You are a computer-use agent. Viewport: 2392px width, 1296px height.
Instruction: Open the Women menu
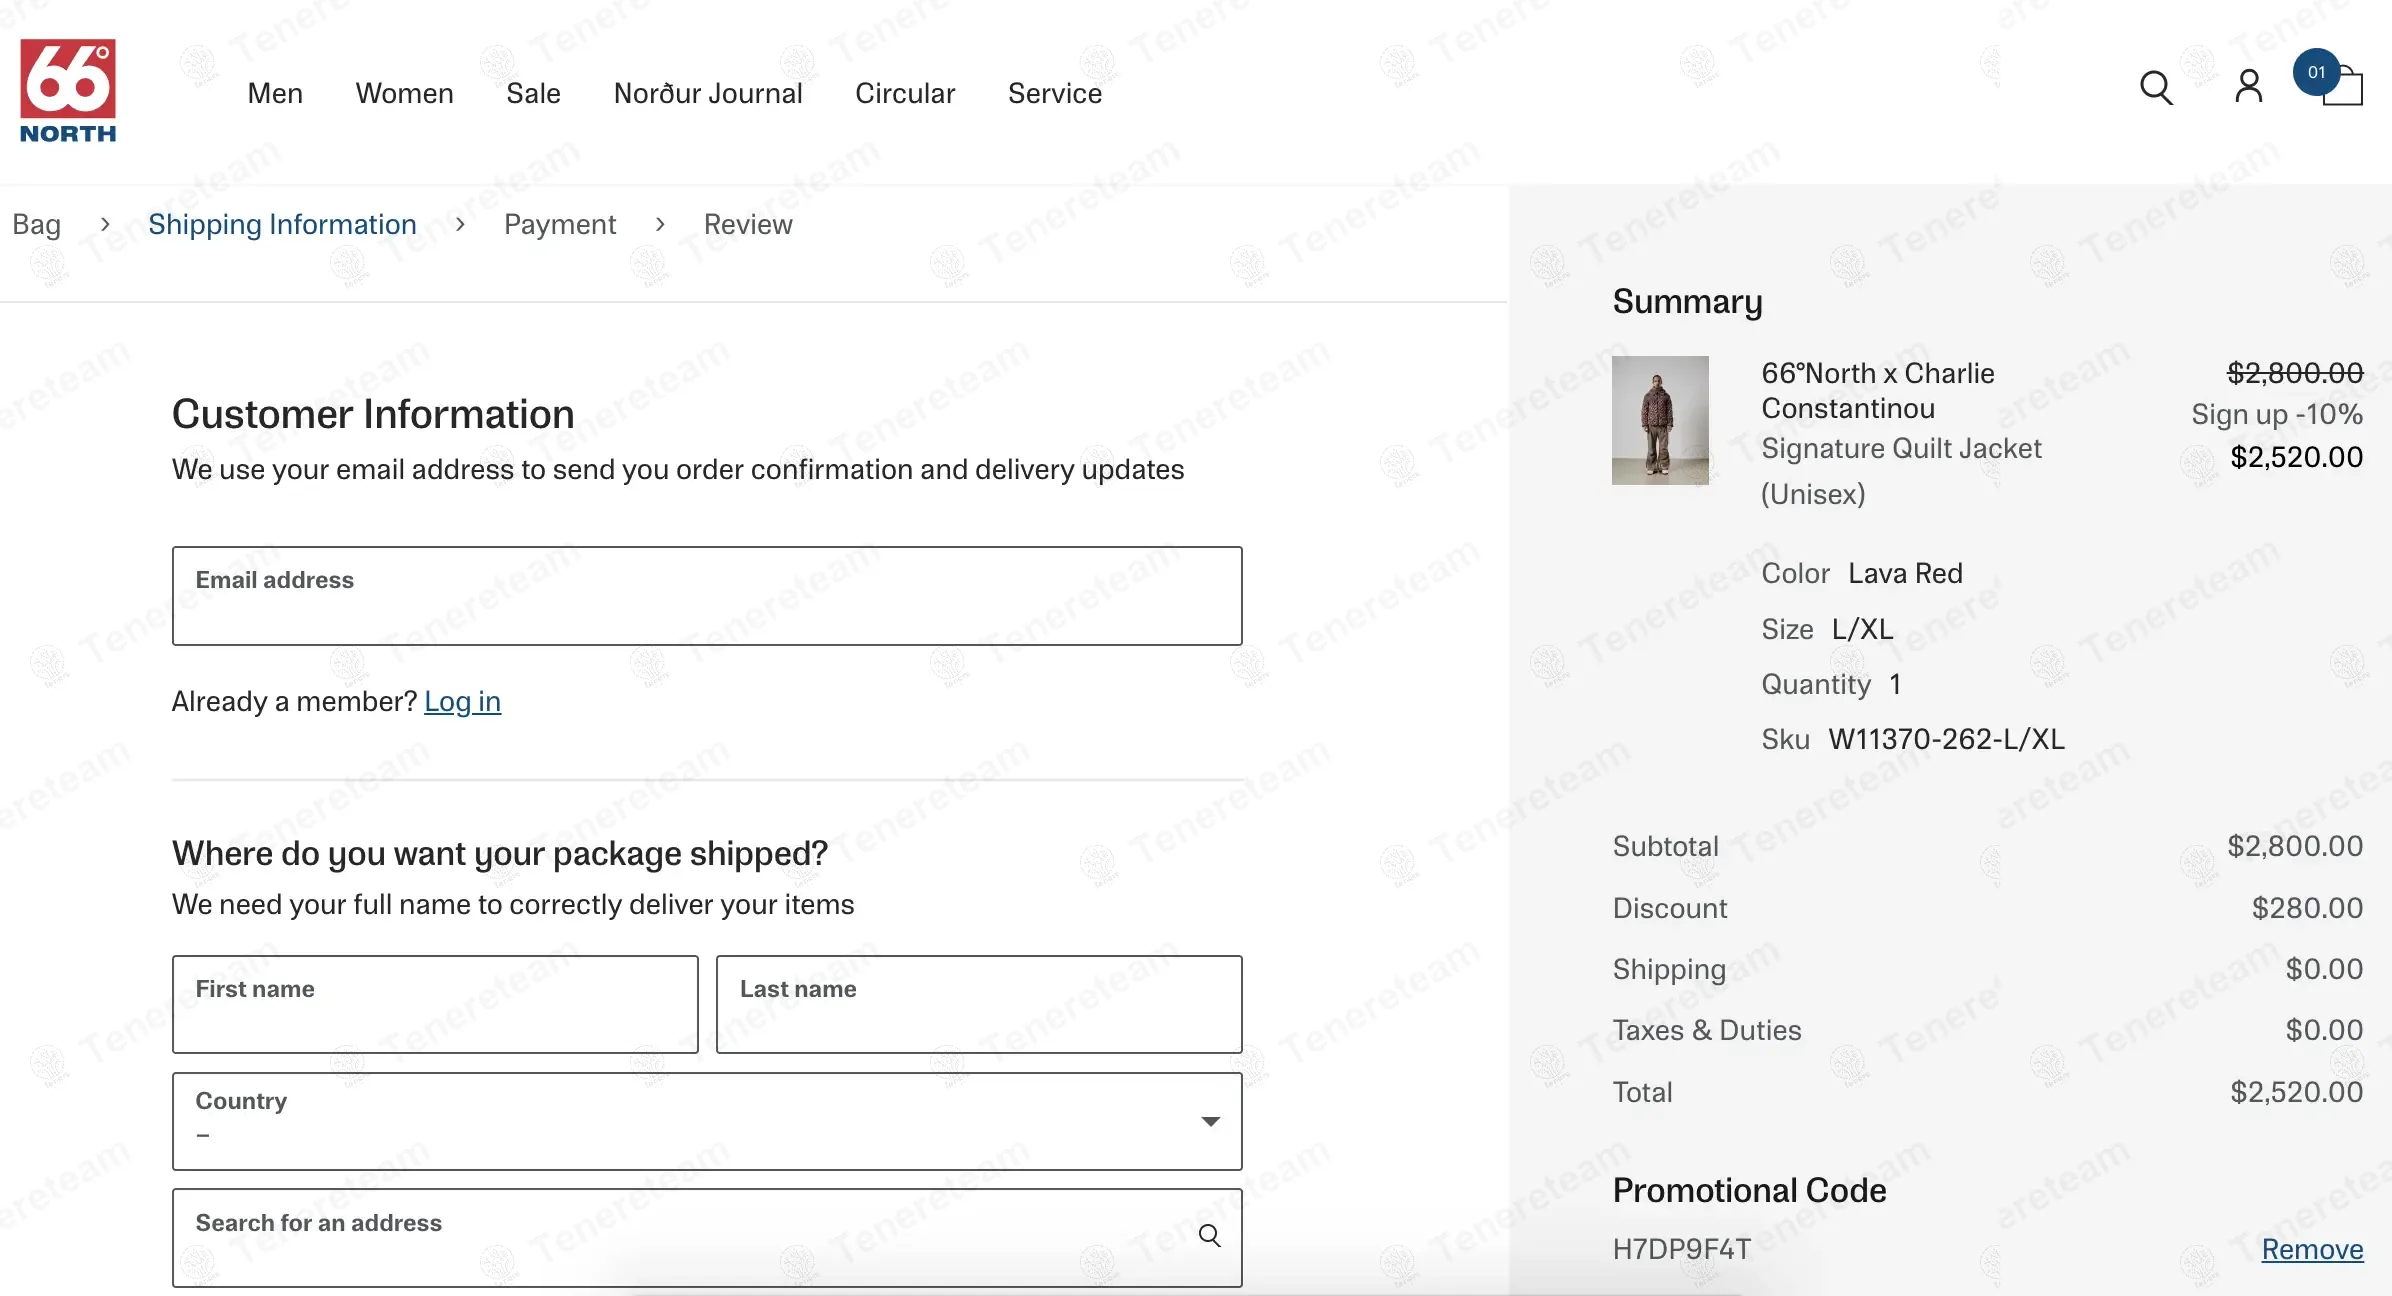click(404, 93)
